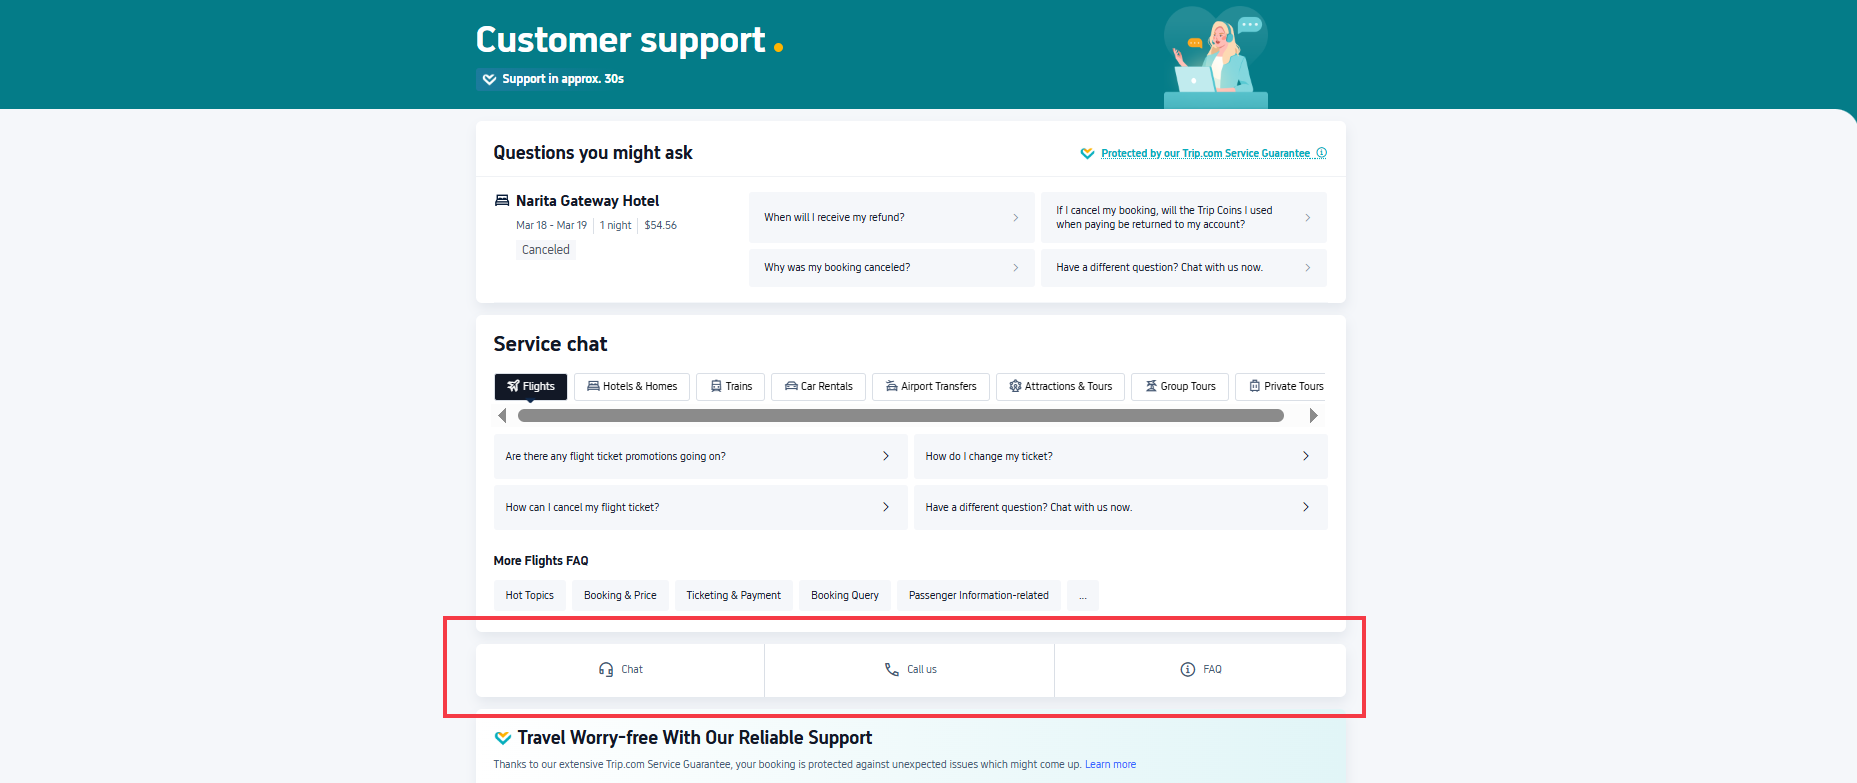Click the Group Tours icon
This screenshot has height=783, width=1857.
coord(1154,386)
